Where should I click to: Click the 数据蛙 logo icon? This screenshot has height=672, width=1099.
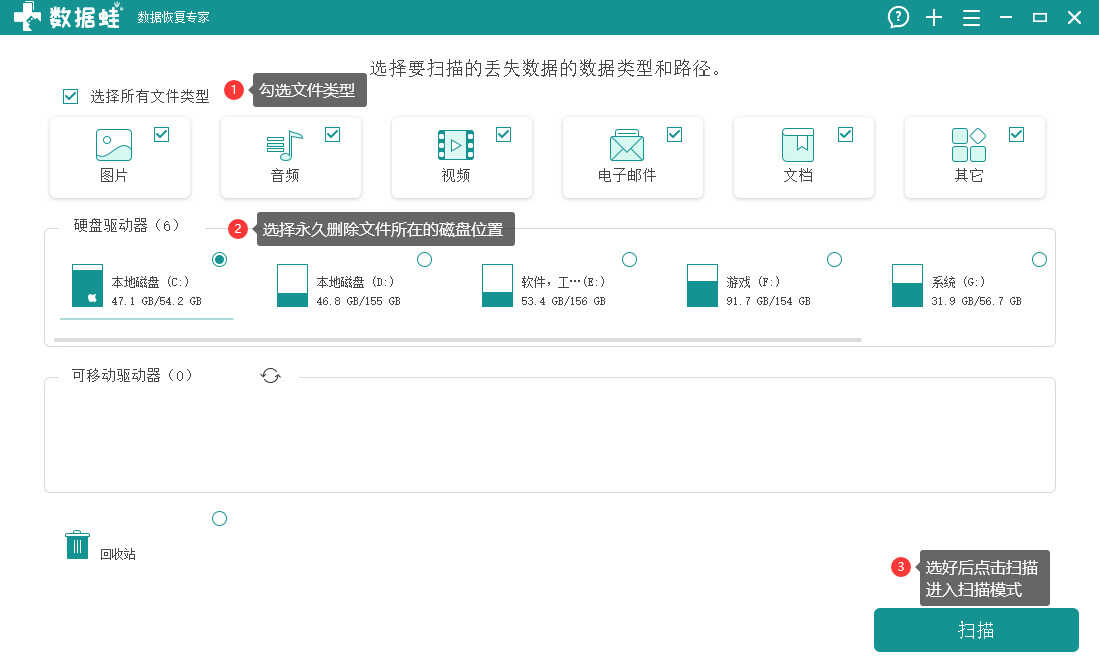click(27, 16)
